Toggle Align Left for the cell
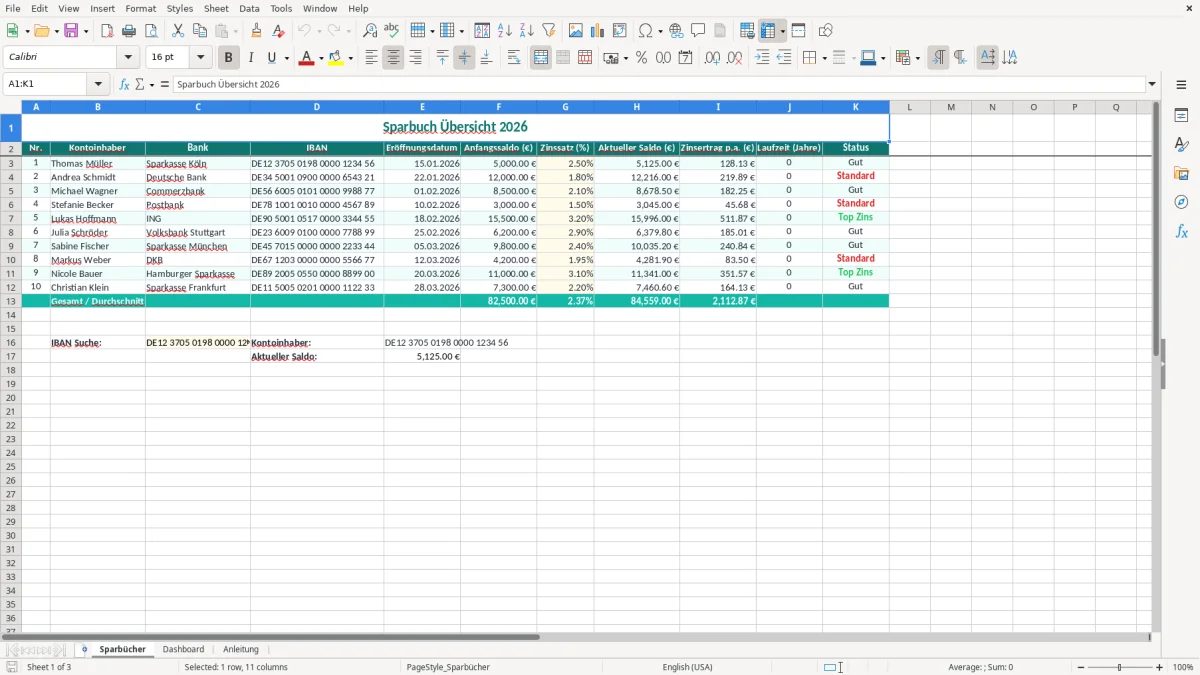1200x675 pixels. click(x=371, y=58)
